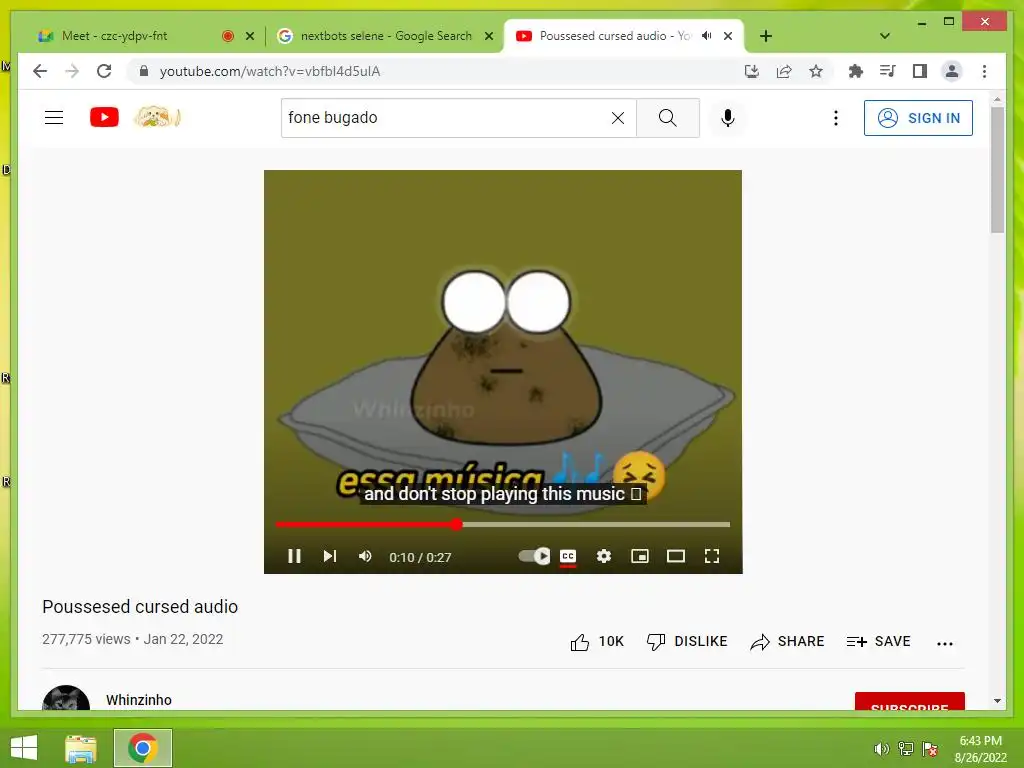Close the Meet tab

pos(249,36)
